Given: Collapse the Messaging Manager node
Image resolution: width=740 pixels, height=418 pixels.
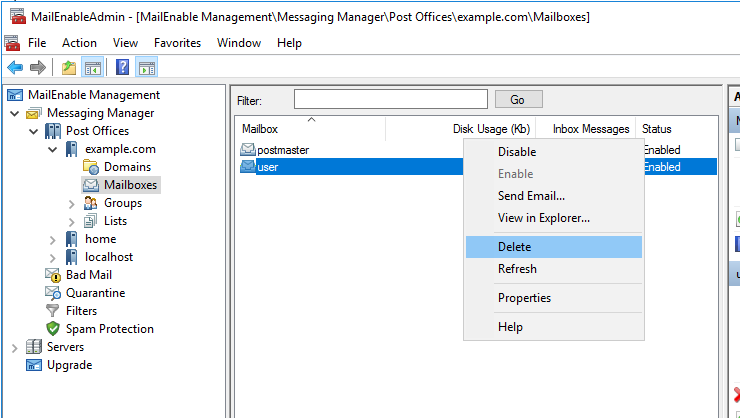Looking at the screenshot, I should (15, 114).
